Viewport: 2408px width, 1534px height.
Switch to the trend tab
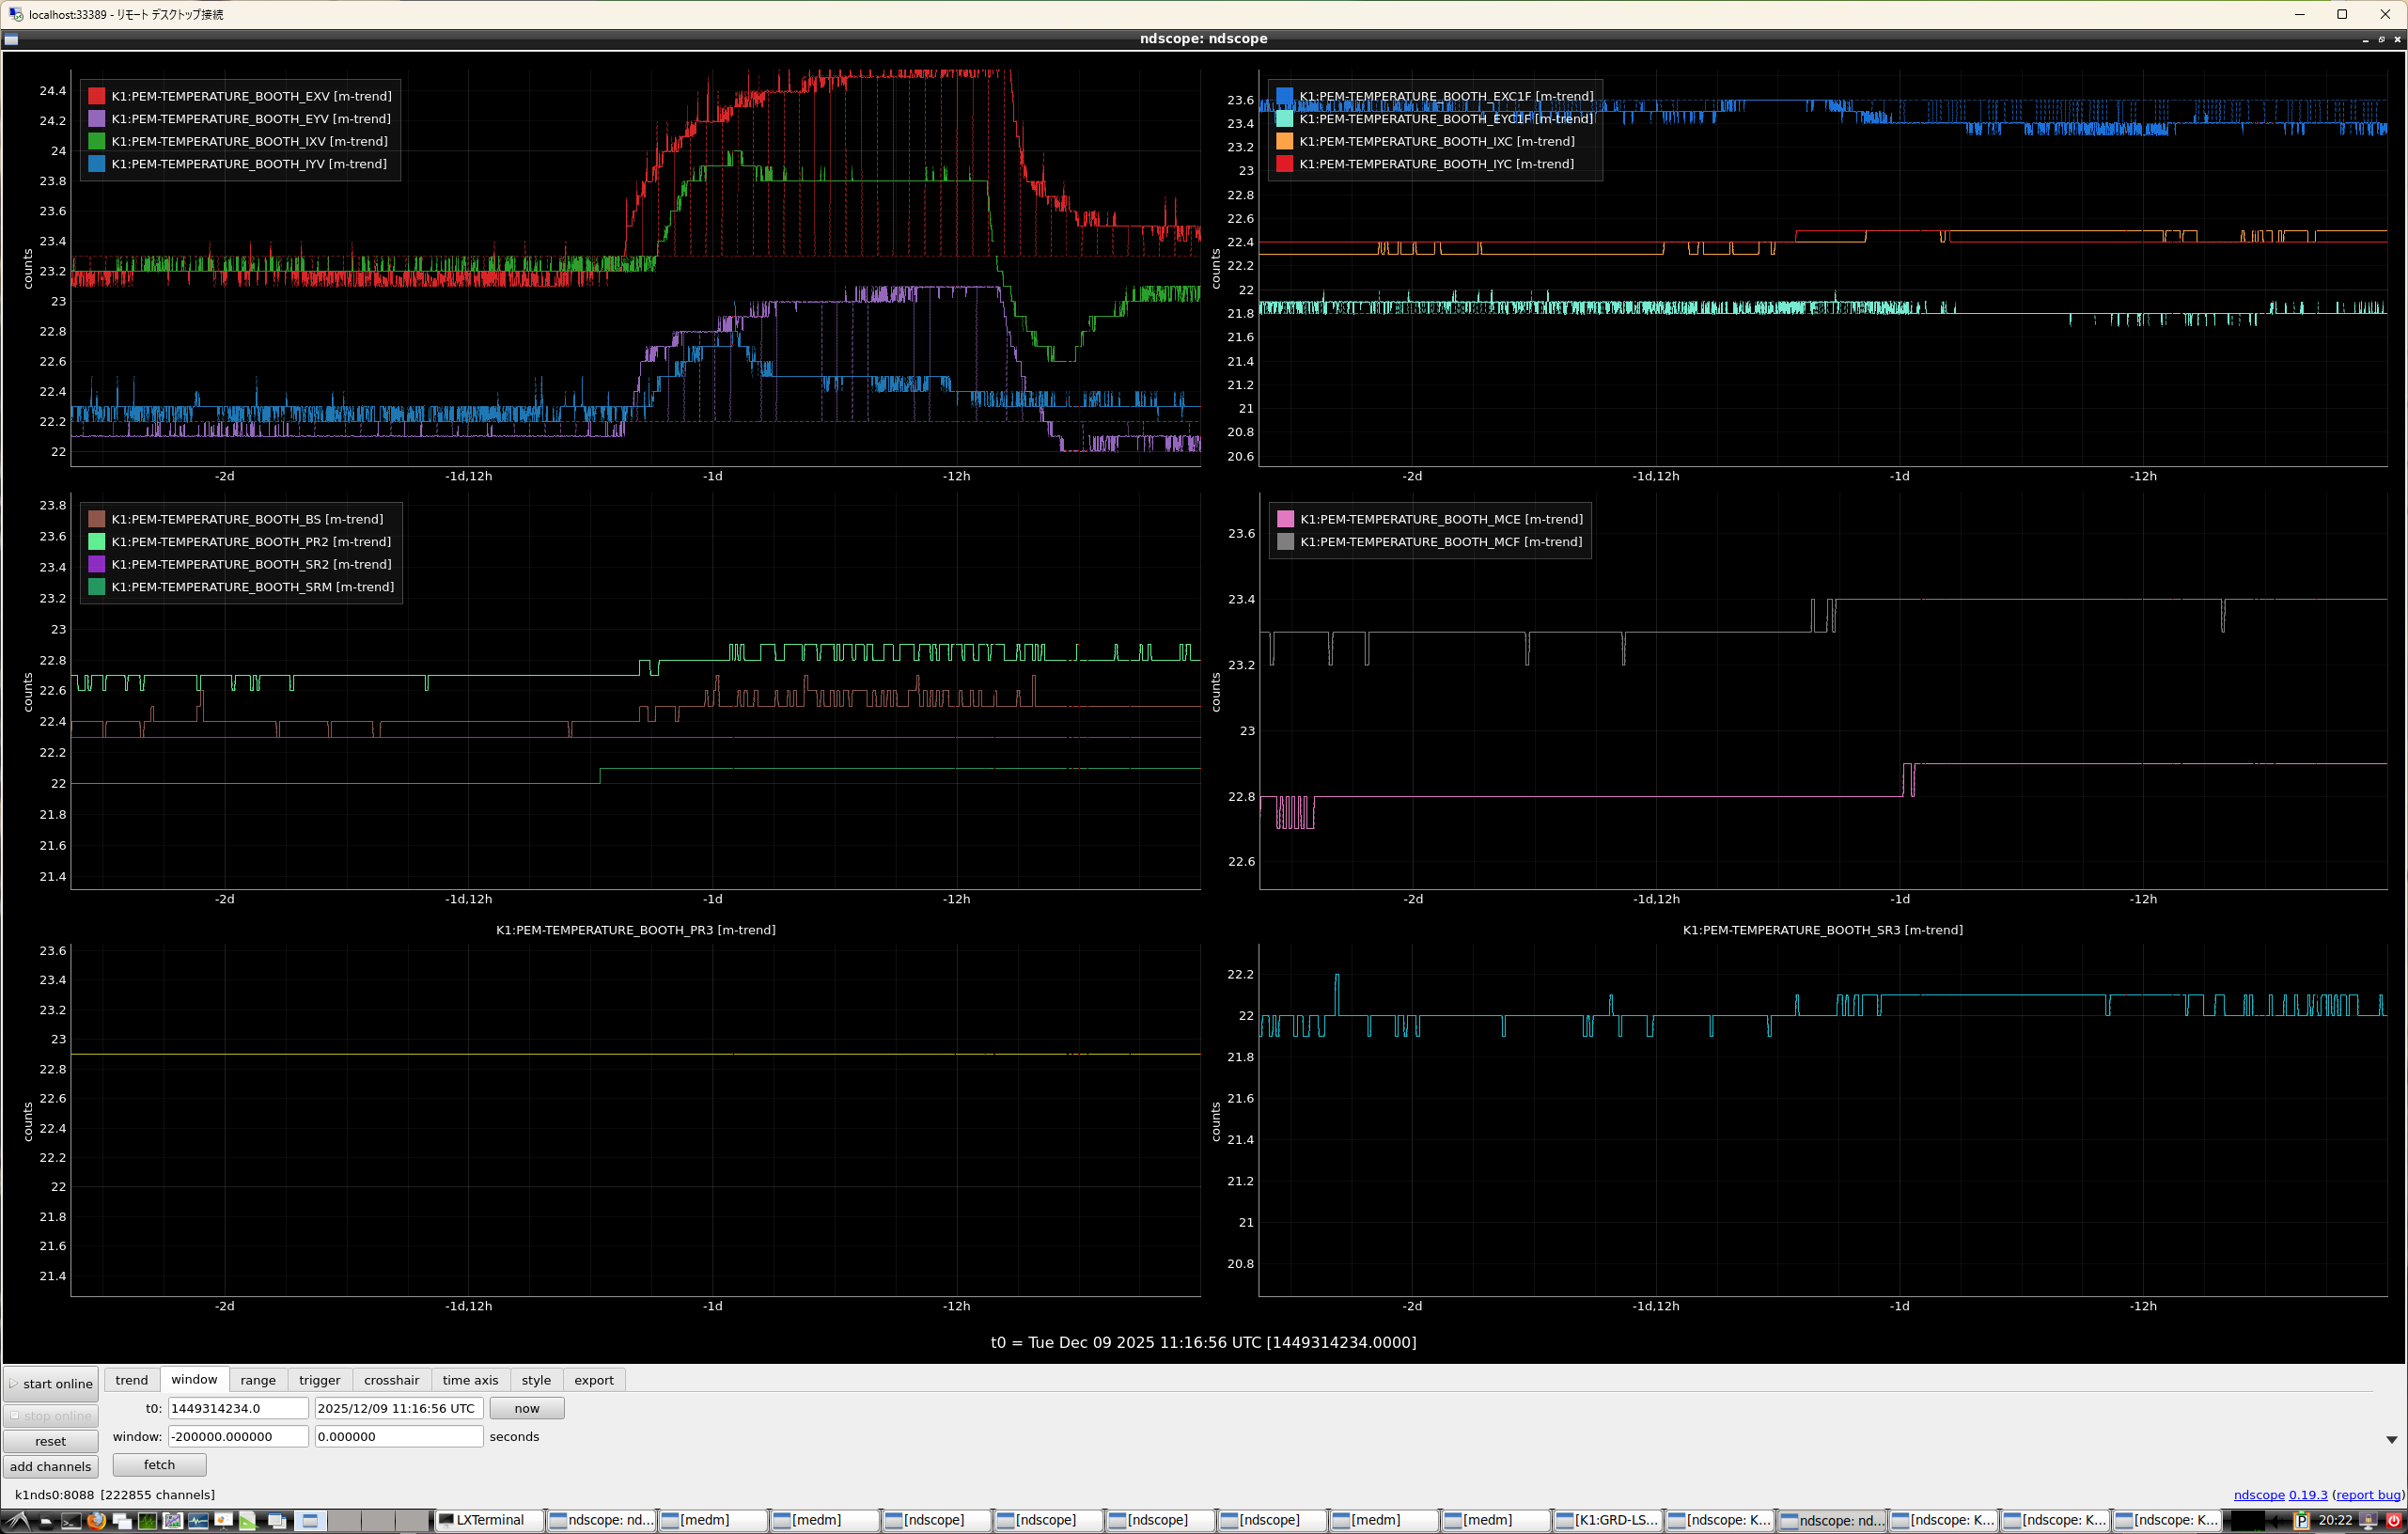[132, 1380]
